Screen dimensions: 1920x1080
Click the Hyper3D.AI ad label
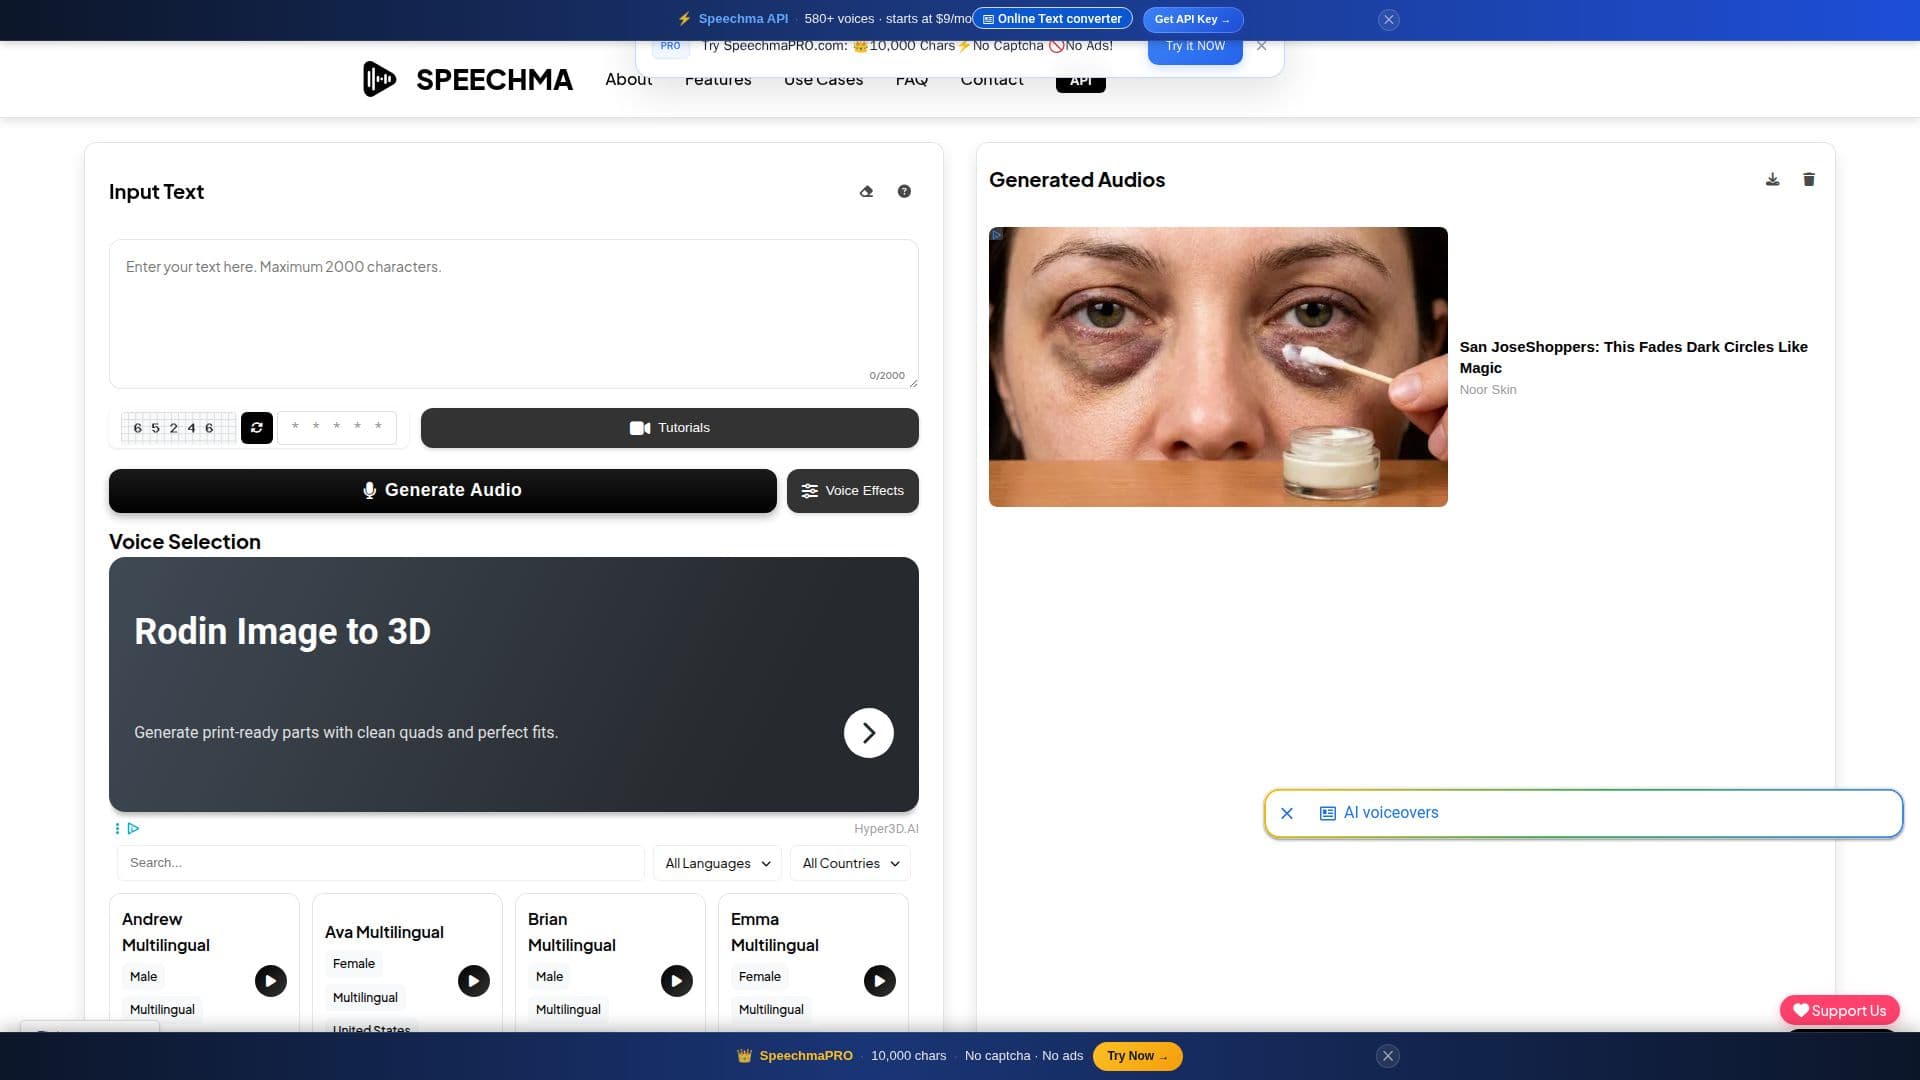click(x=885, y=829)
